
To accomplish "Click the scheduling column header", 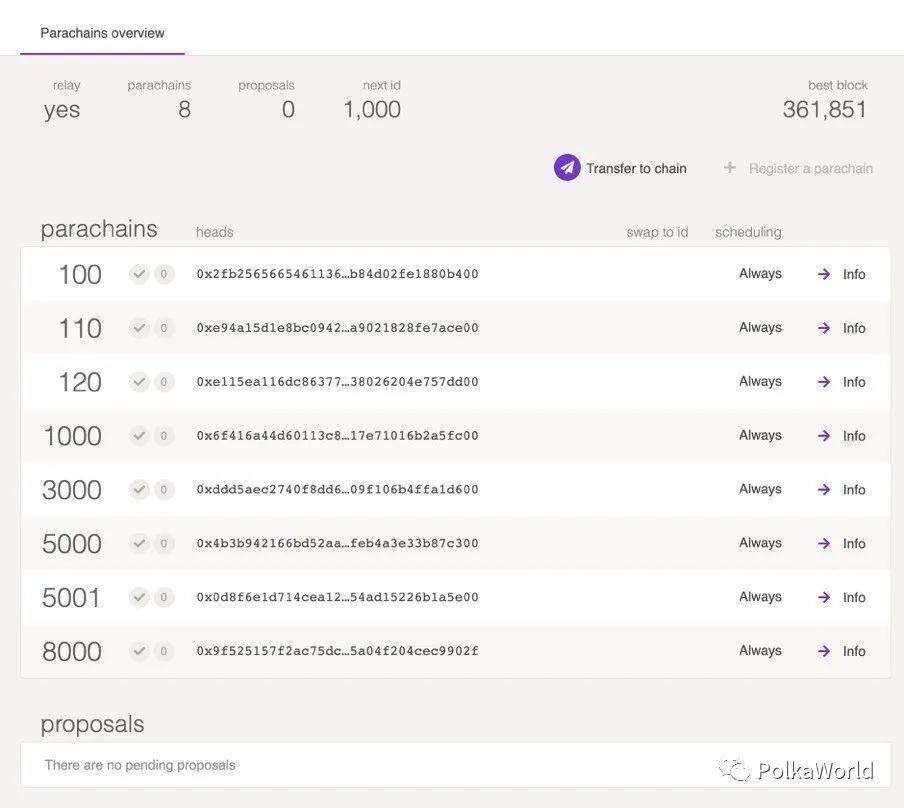I will (748, 232).
